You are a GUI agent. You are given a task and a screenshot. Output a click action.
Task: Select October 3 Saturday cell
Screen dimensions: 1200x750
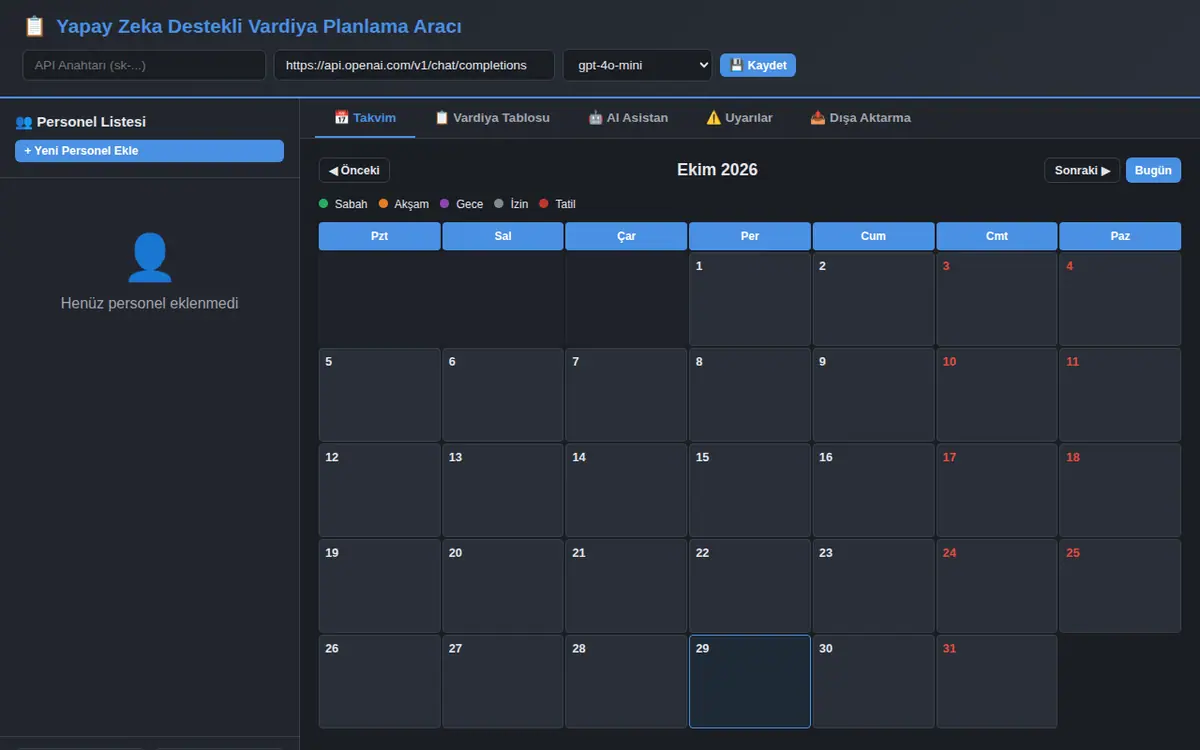997,299
